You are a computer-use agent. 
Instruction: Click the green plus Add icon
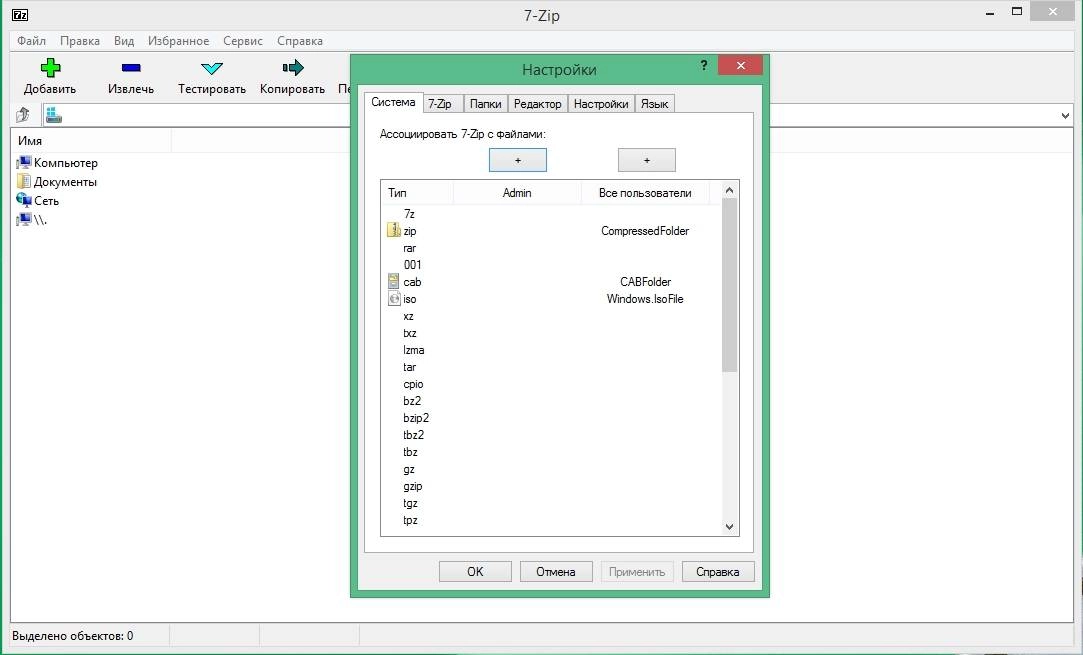coord(50,68)
